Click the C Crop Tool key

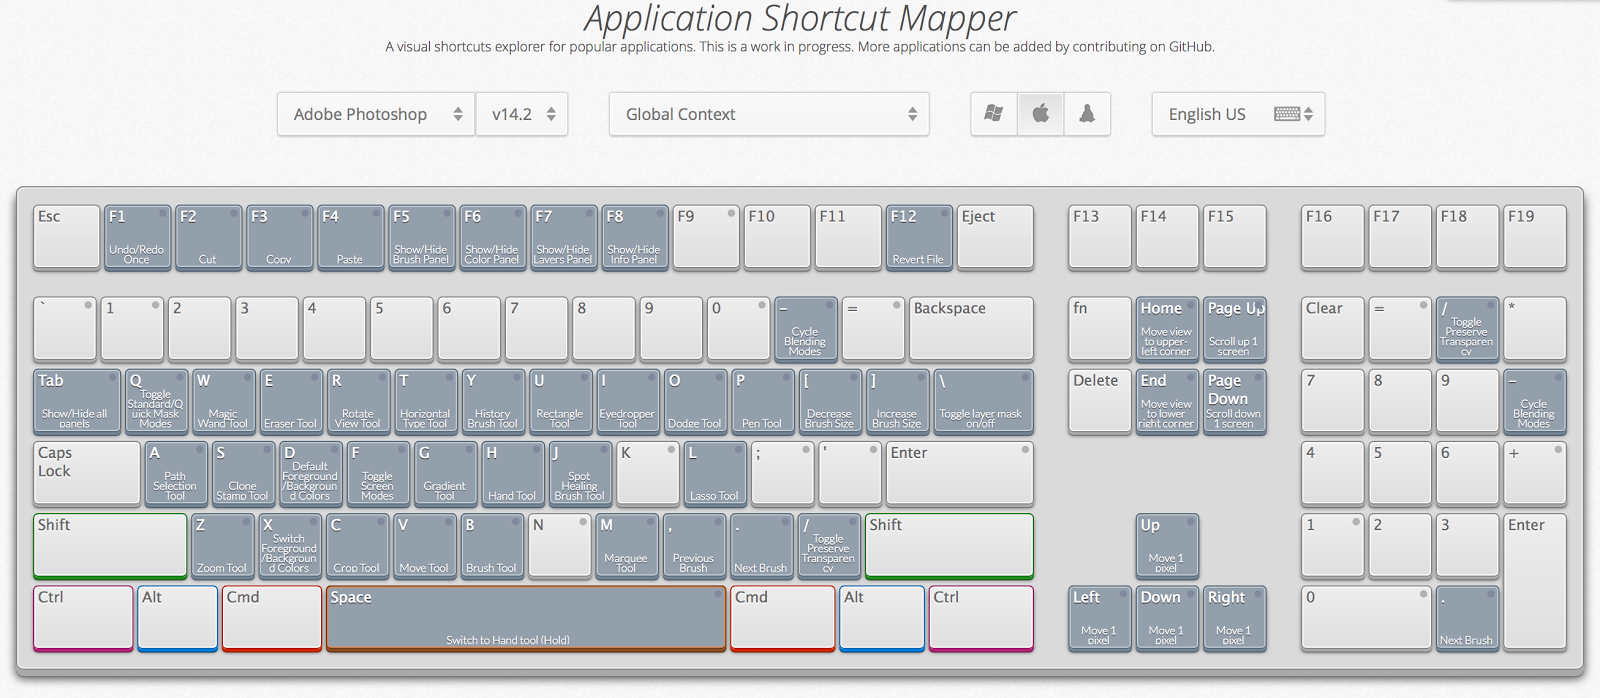tap(358, 545)
